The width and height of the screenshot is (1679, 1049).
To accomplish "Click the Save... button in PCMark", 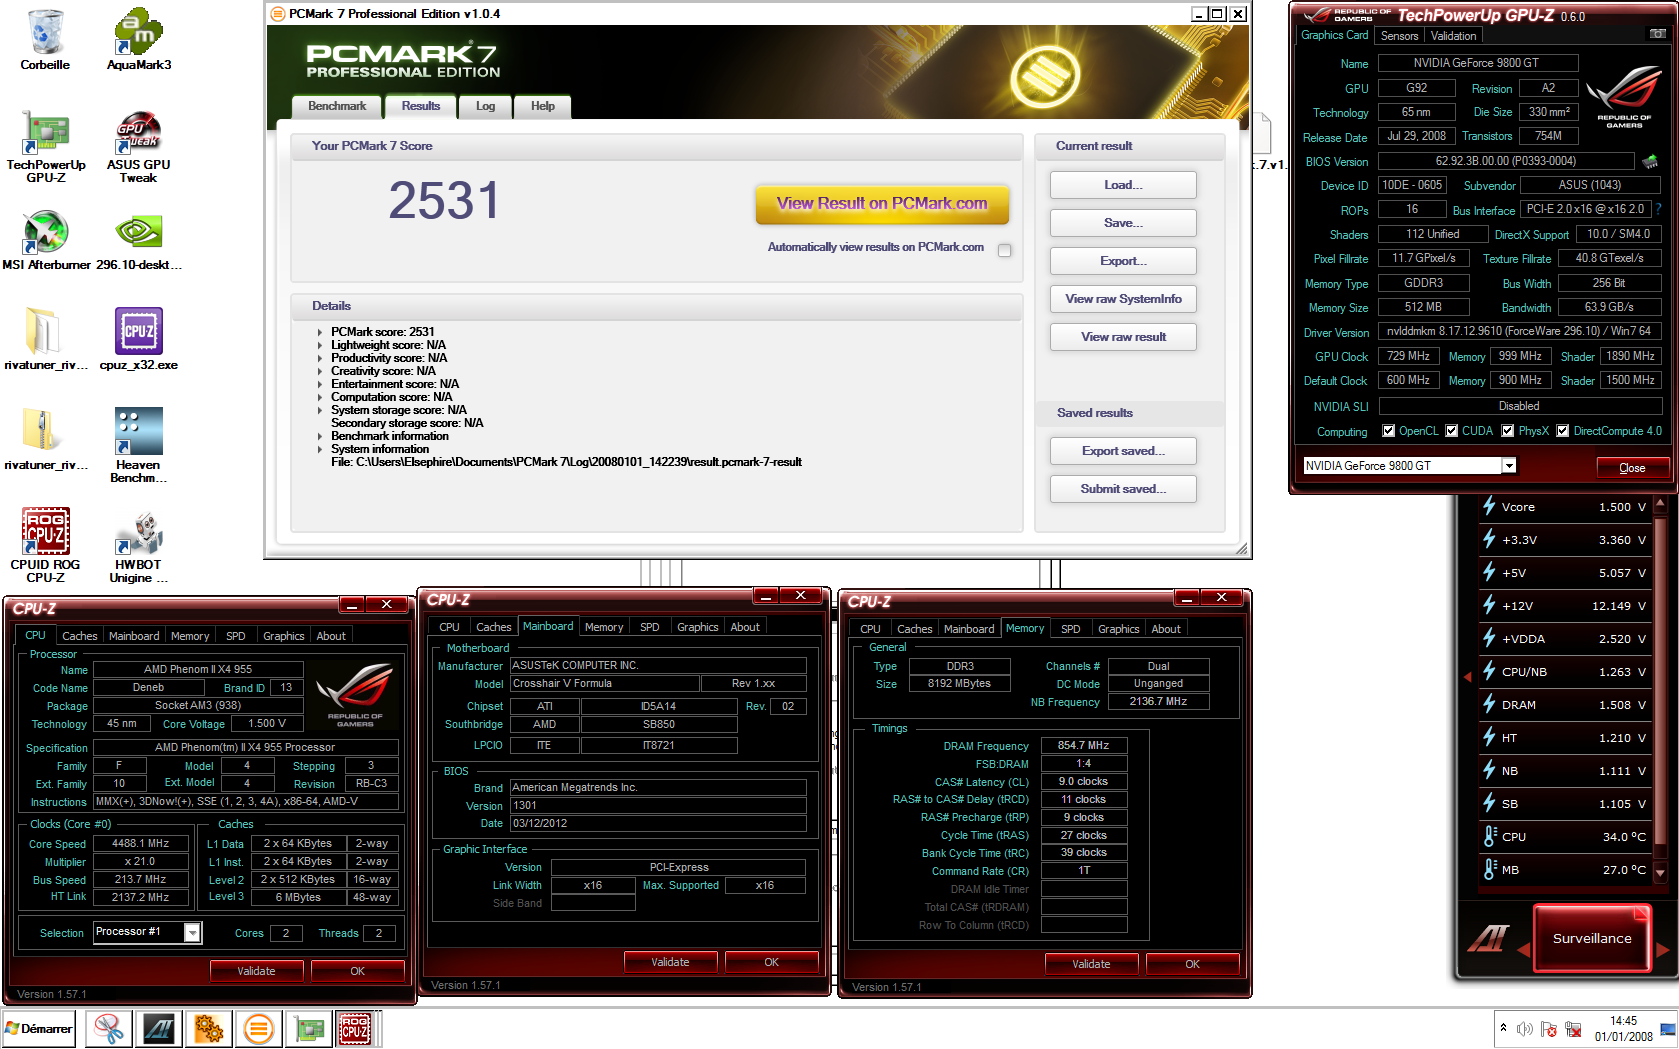I will coord(1123,223).
